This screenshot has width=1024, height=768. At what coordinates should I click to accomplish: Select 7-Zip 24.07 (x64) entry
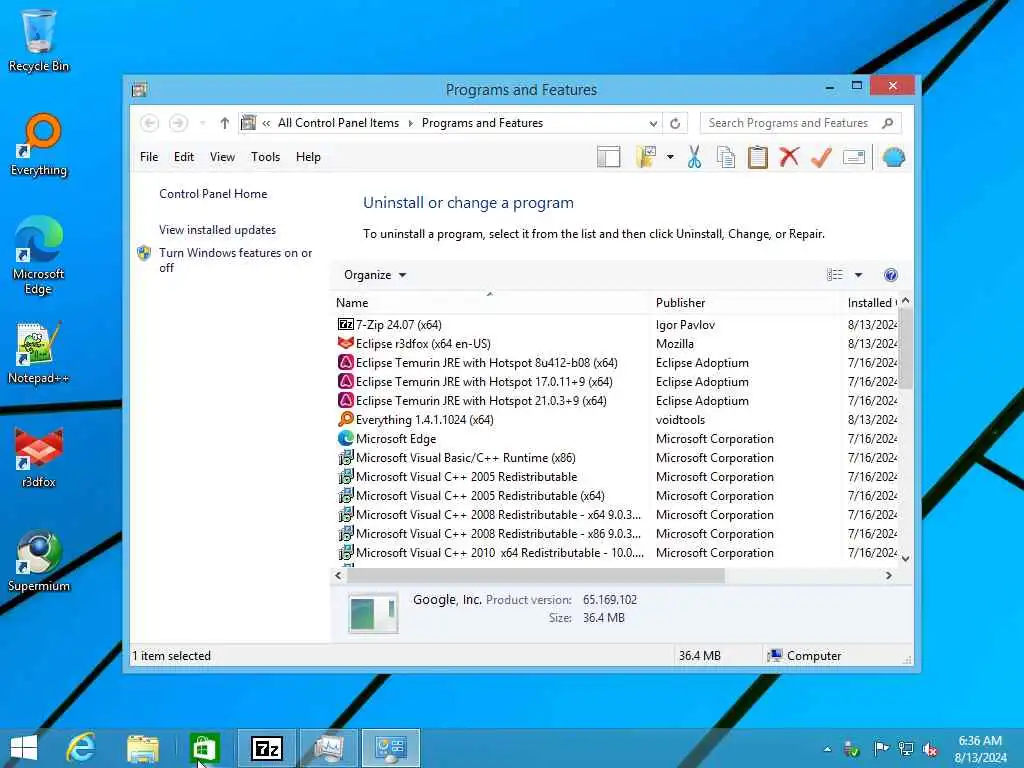[616, 325]
